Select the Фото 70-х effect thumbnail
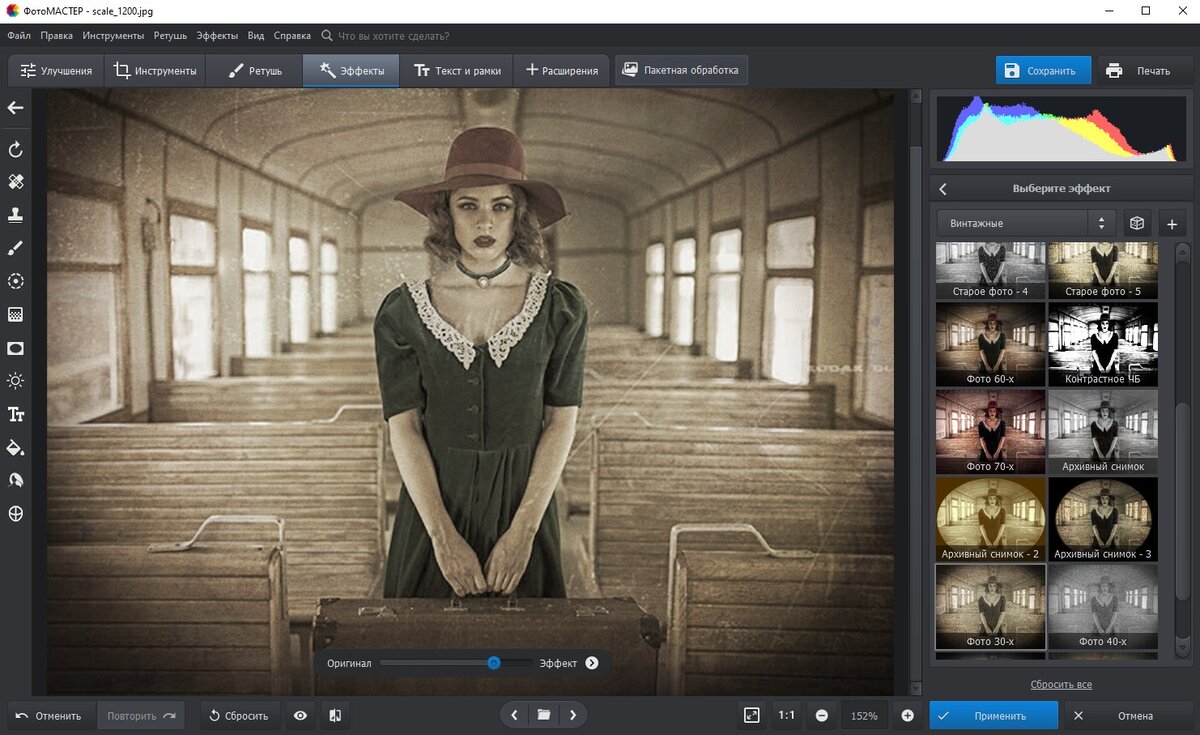The height and width of the screenshot is (735, 1200). 991,432
